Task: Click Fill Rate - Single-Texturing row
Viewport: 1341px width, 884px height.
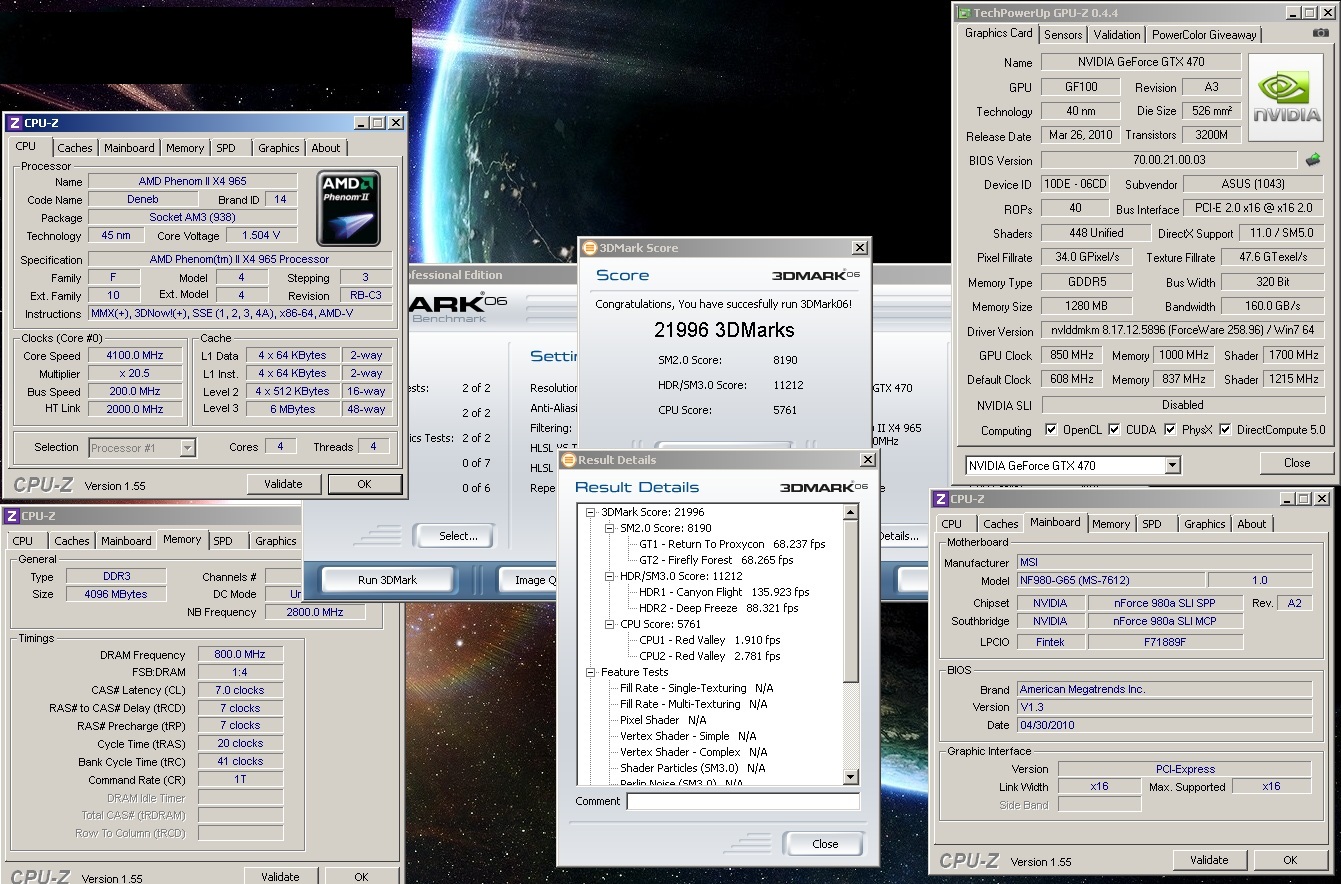Action: (696, 688)
